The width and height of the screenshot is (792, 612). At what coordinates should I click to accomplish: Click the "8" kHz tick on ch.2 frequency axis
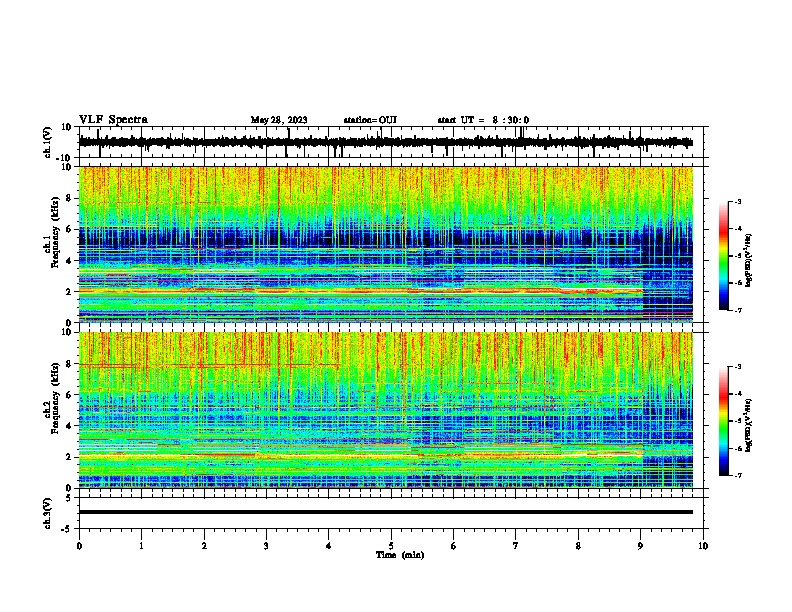69,364
